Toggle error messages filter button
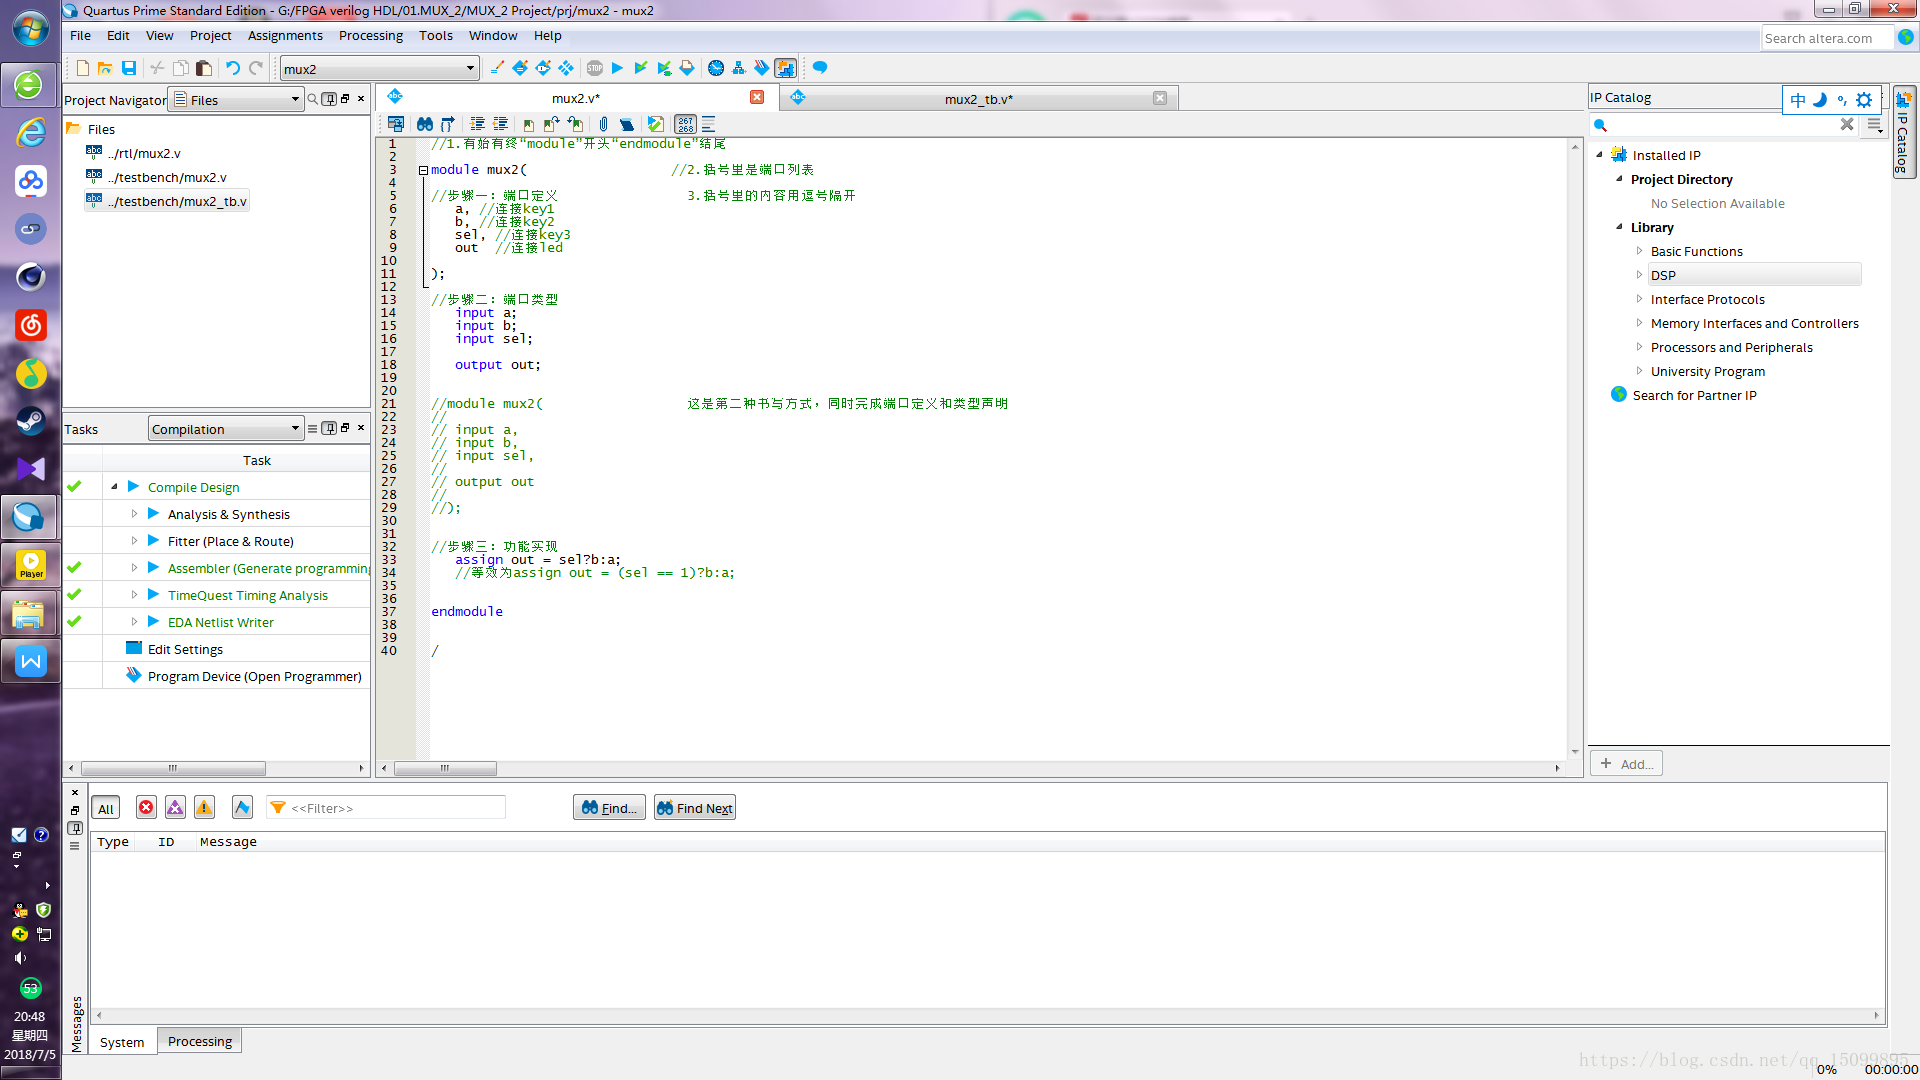This screenshot has height=1080, width=1920. [146, 807]
